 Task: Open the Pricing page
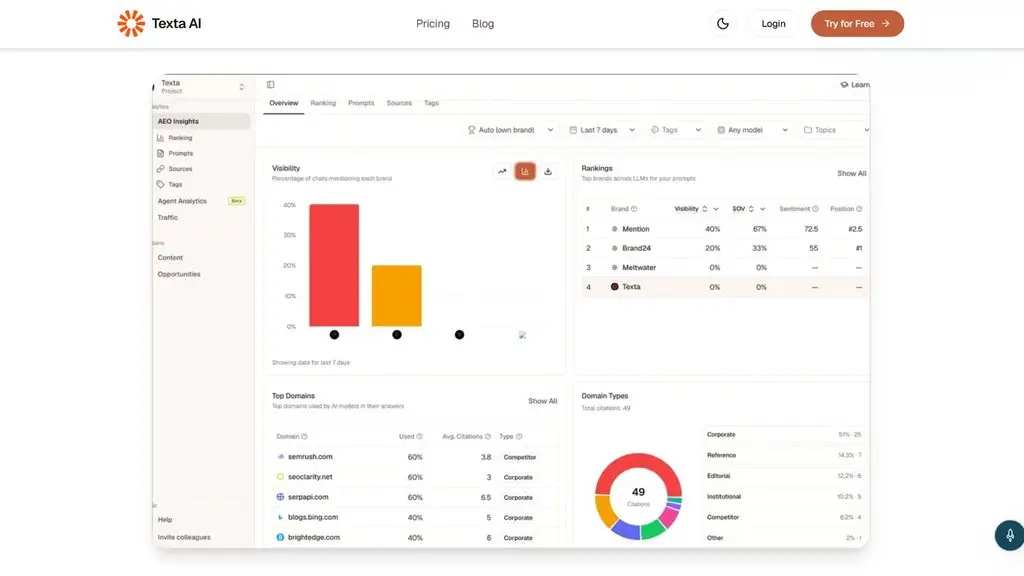(432, 24)
